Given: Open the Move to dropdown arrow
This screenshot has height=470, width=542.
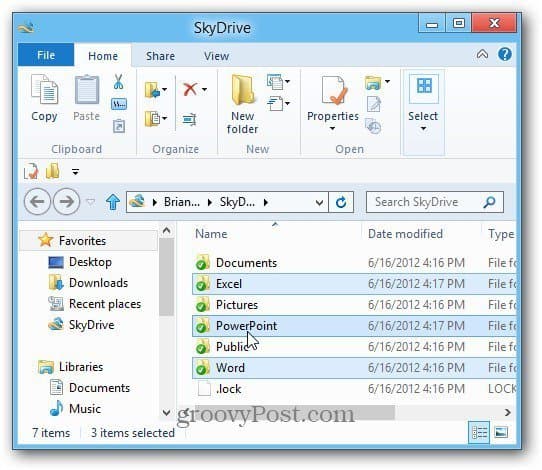Looking at the screenshot, I should point(165,90).
